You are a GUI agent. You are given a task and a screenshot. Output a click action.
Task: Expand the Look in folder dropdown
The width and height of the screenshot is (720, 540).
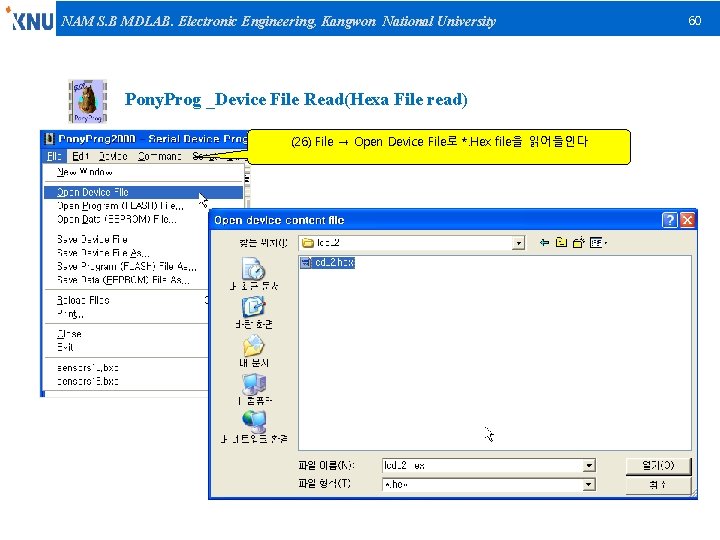click(x=518, y=242)
